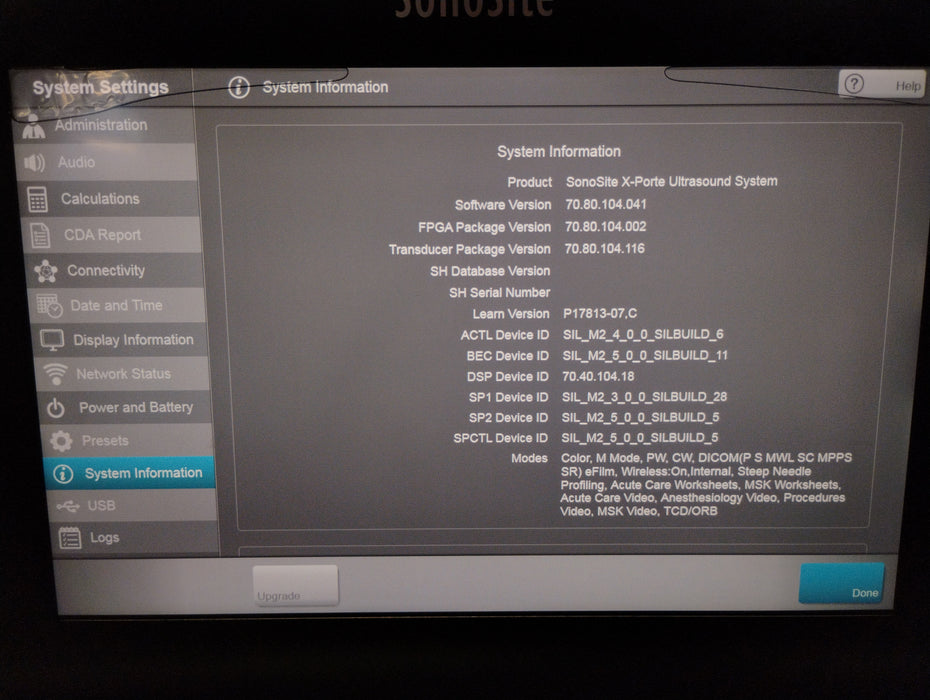Click the SH Serial Number label
The width and height of the screenshot is (930, 700).
tap(499, 292)
